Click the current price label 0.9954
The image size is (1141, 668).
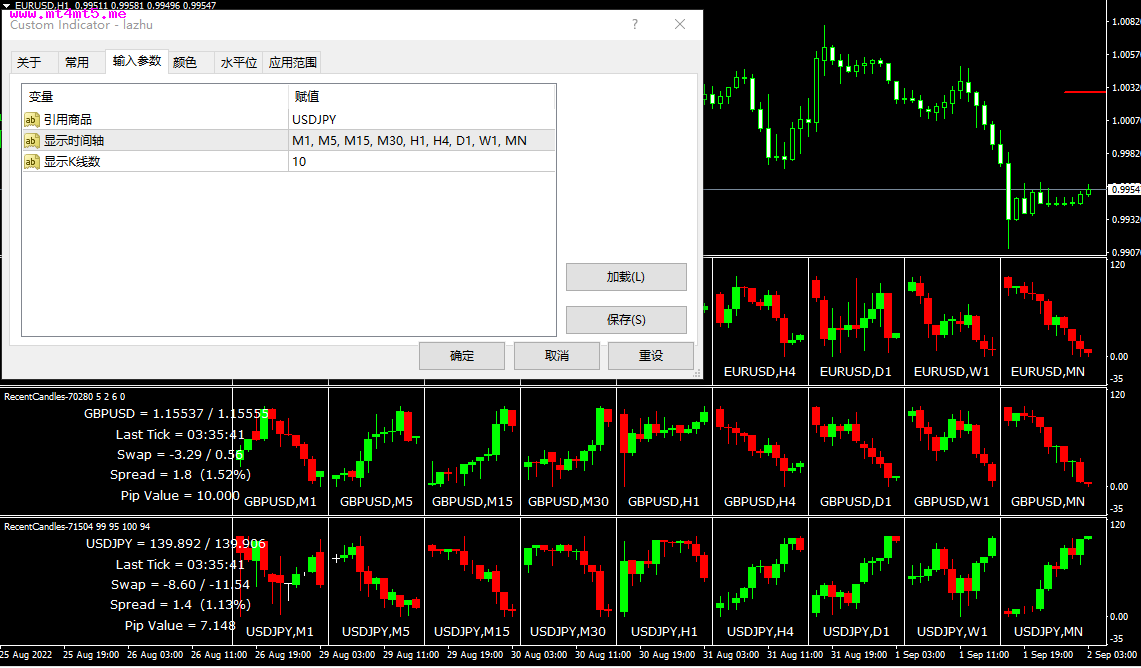pos(1125,189)
